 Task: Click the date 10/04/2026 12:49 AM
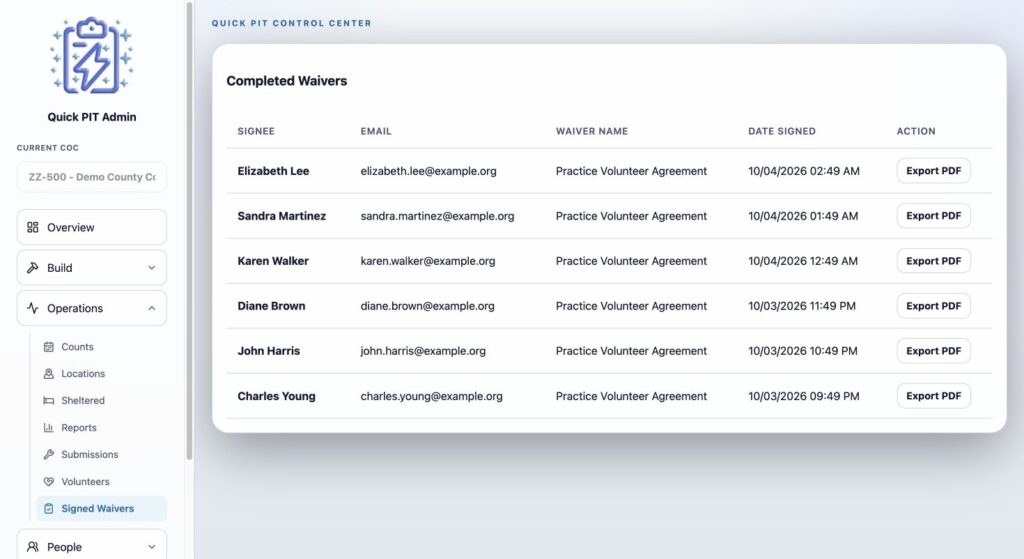coord(803,261)
